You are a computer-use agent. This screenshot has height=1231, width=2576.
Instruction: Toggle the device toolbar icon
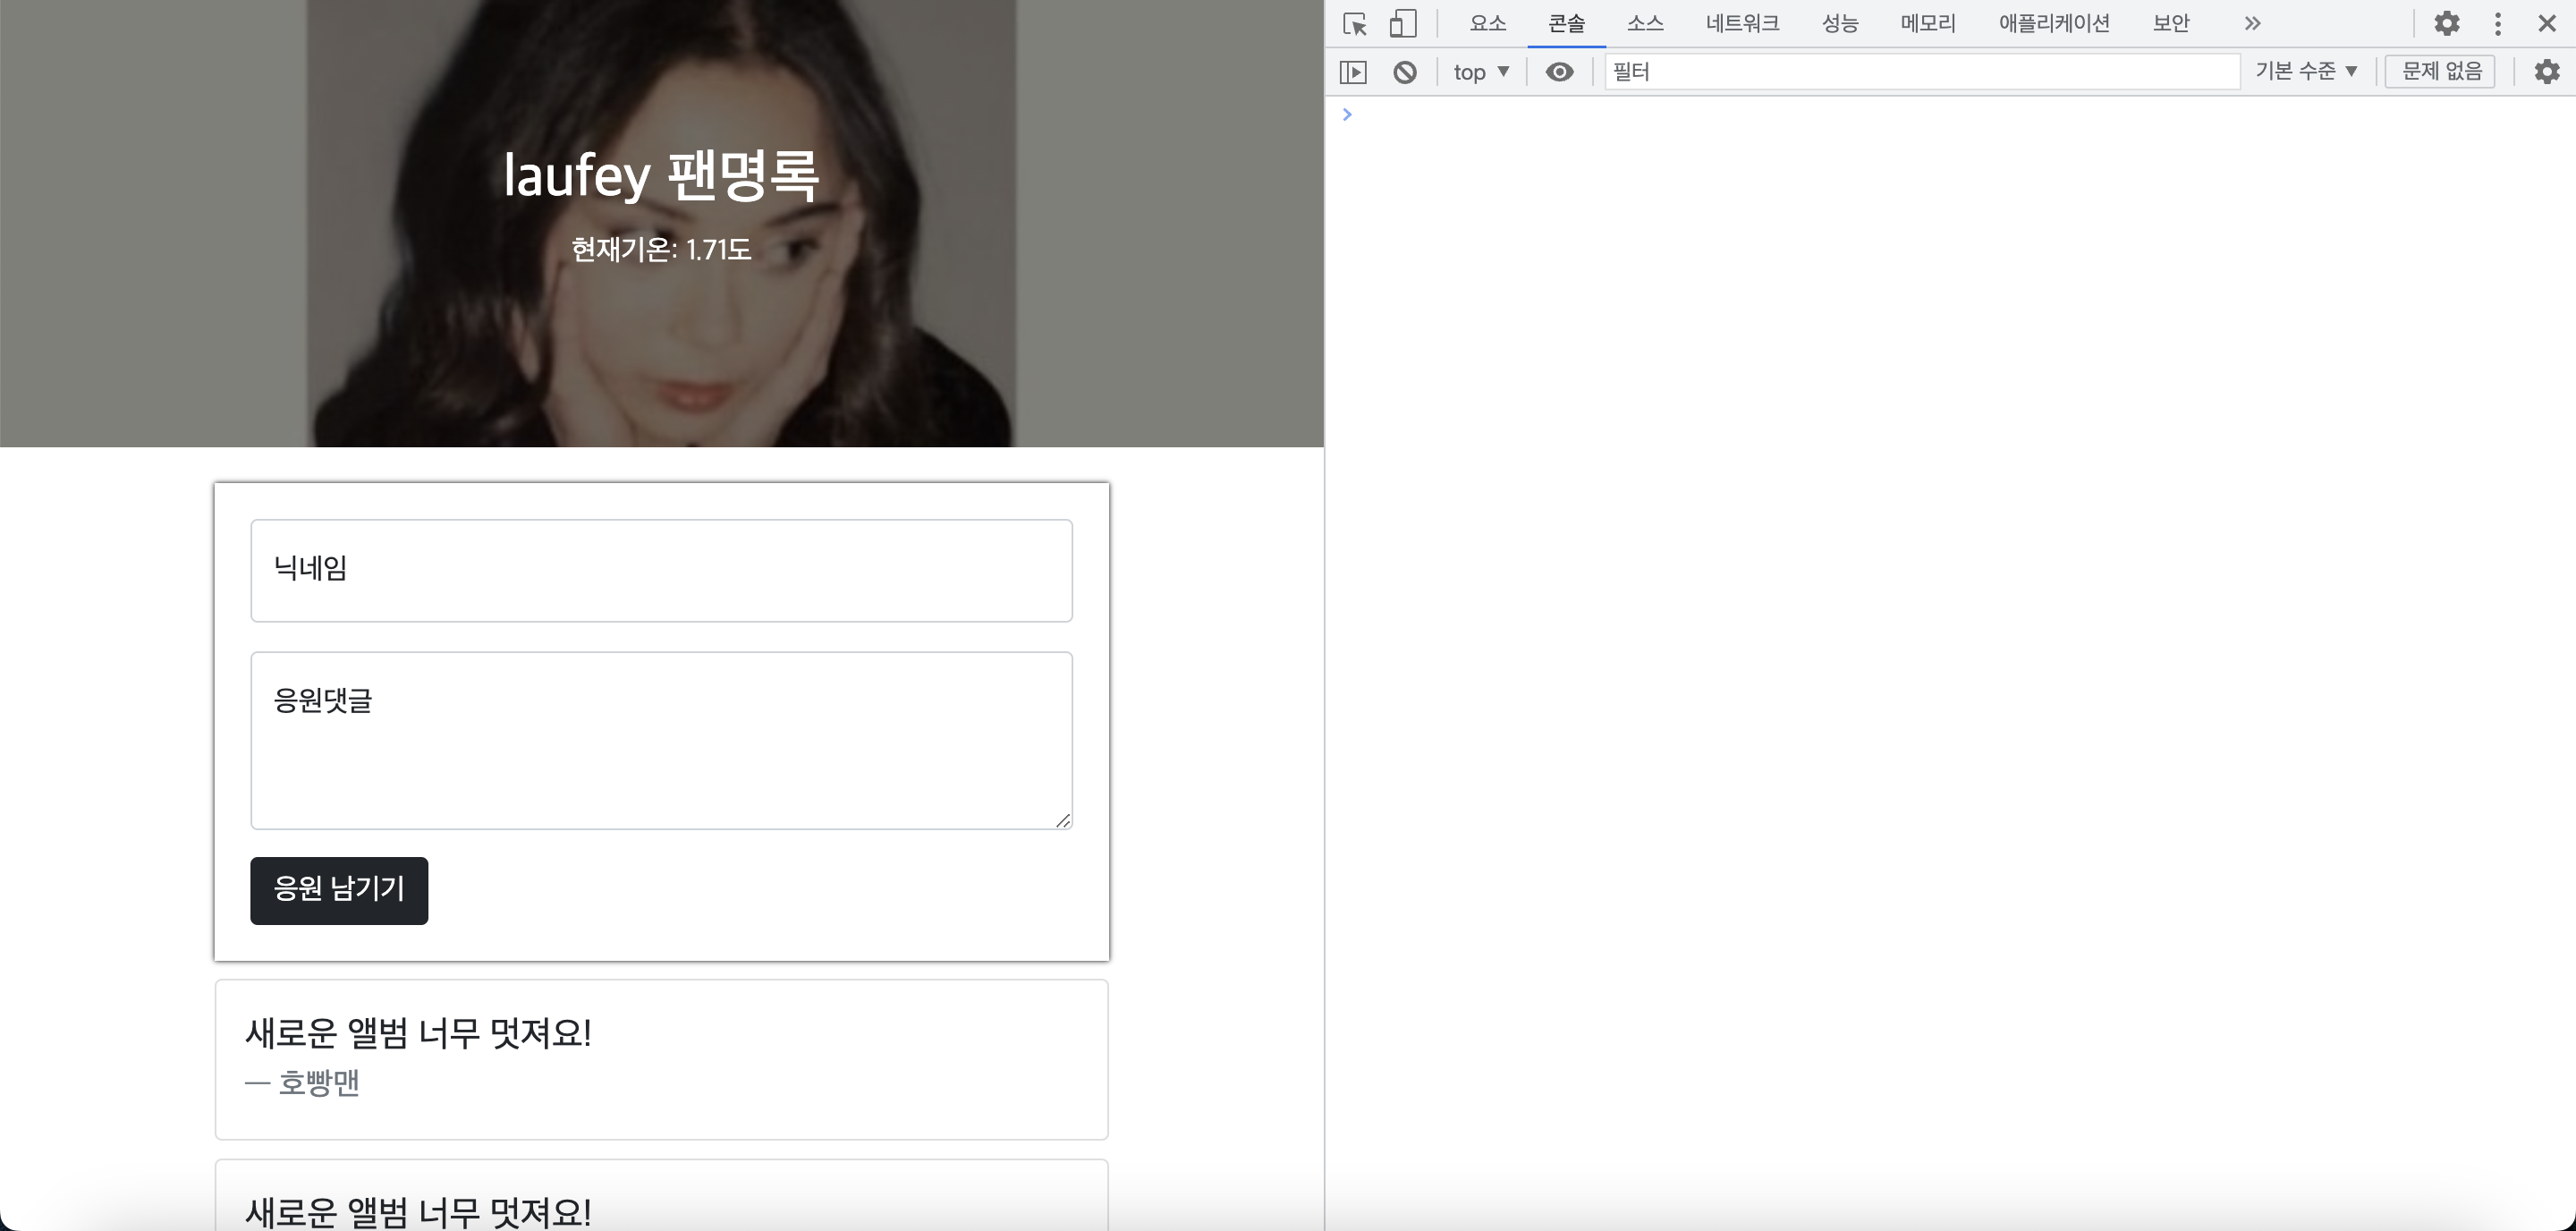pos(1403,23)
